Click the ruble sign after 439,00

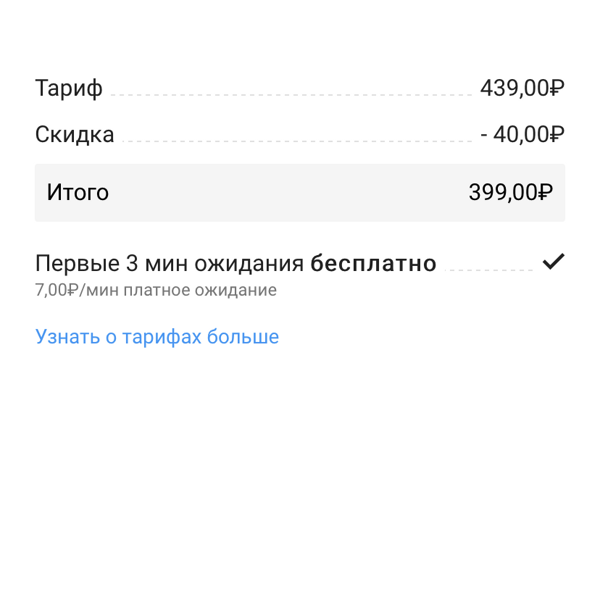click(557, 88)
